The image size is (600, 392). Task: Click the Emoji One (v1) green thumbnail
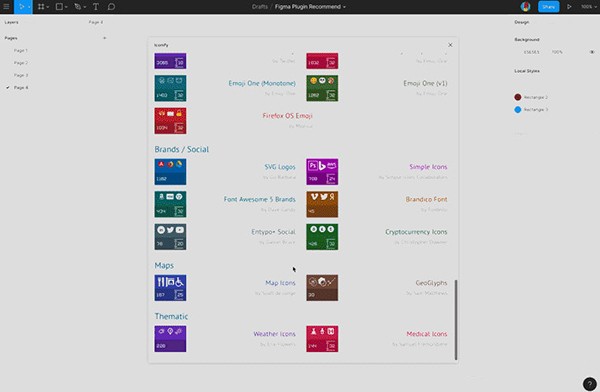(322, 88)
